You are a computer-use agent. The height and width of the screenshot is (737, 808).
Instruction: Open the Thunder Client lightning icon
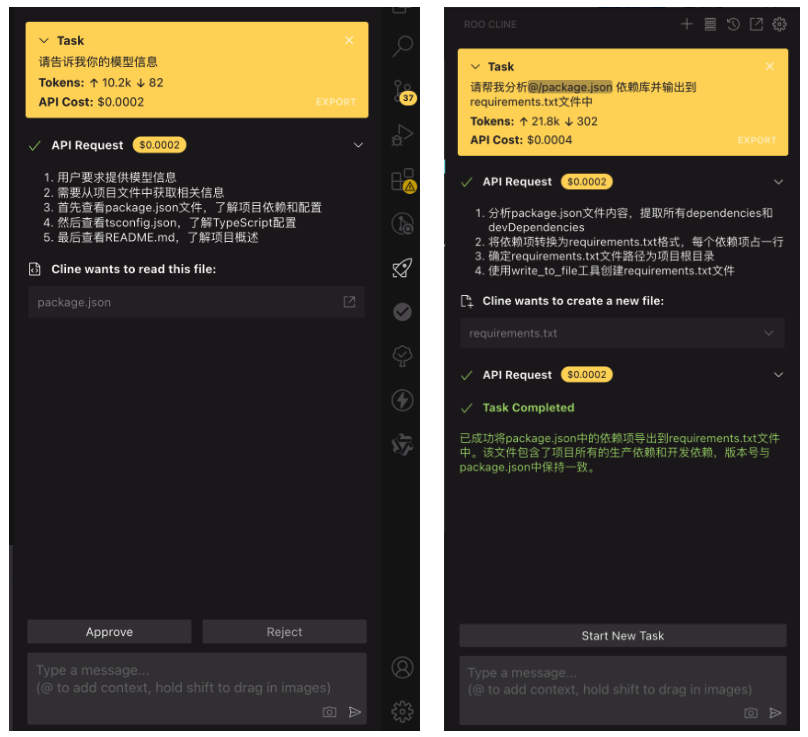click(402, 400)
